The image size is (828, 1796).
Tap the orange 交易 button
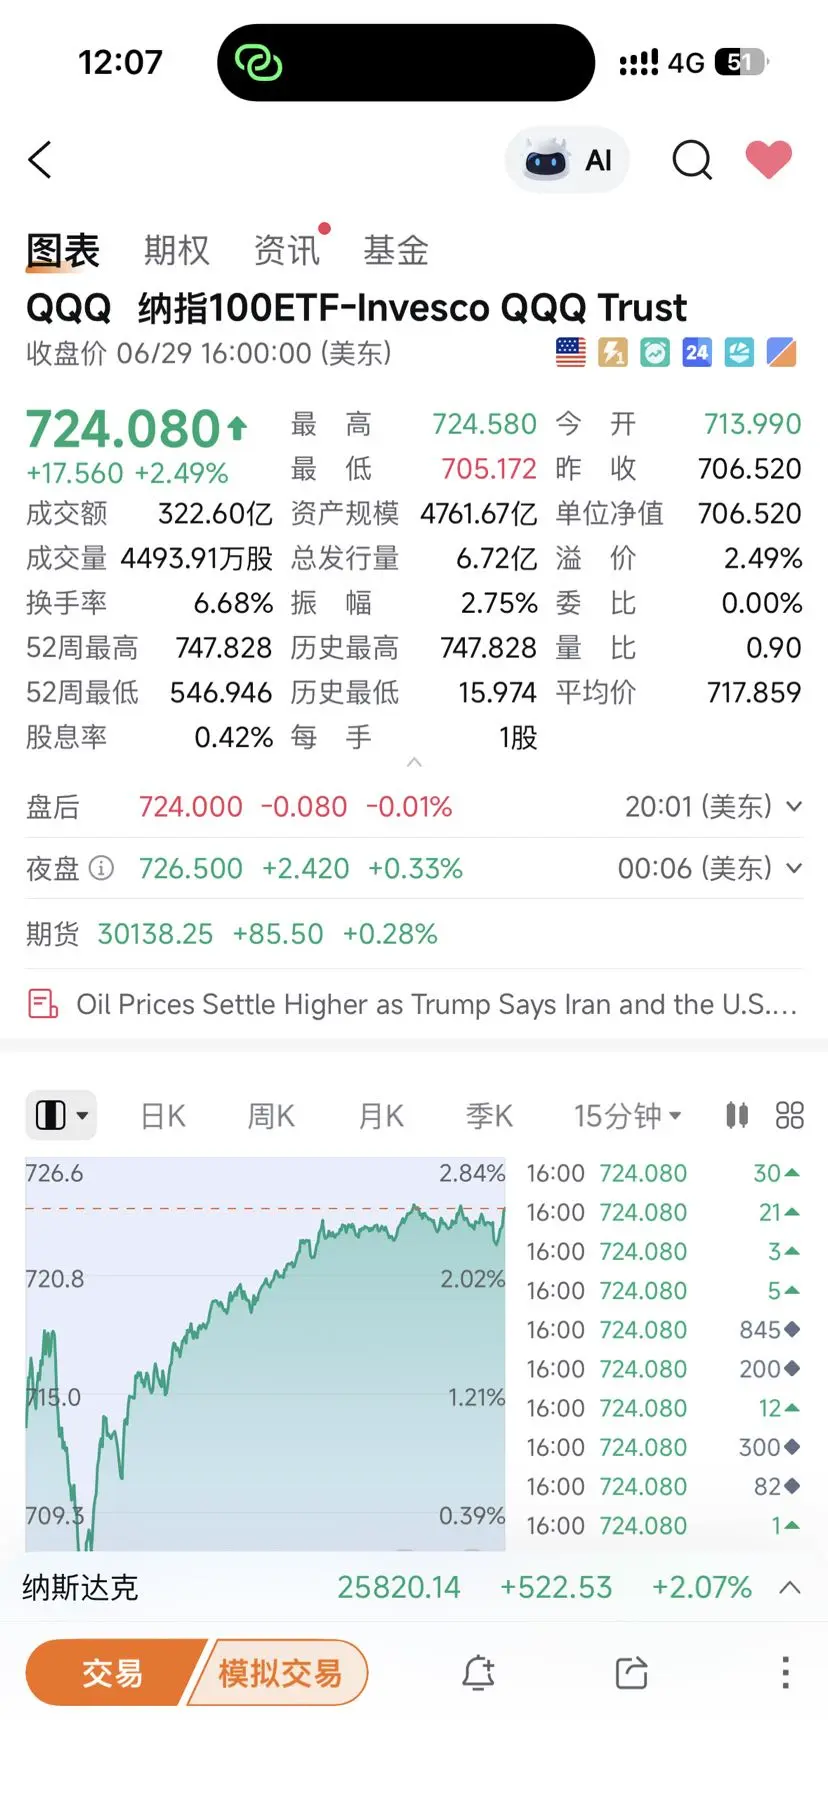pos(112,1672)
